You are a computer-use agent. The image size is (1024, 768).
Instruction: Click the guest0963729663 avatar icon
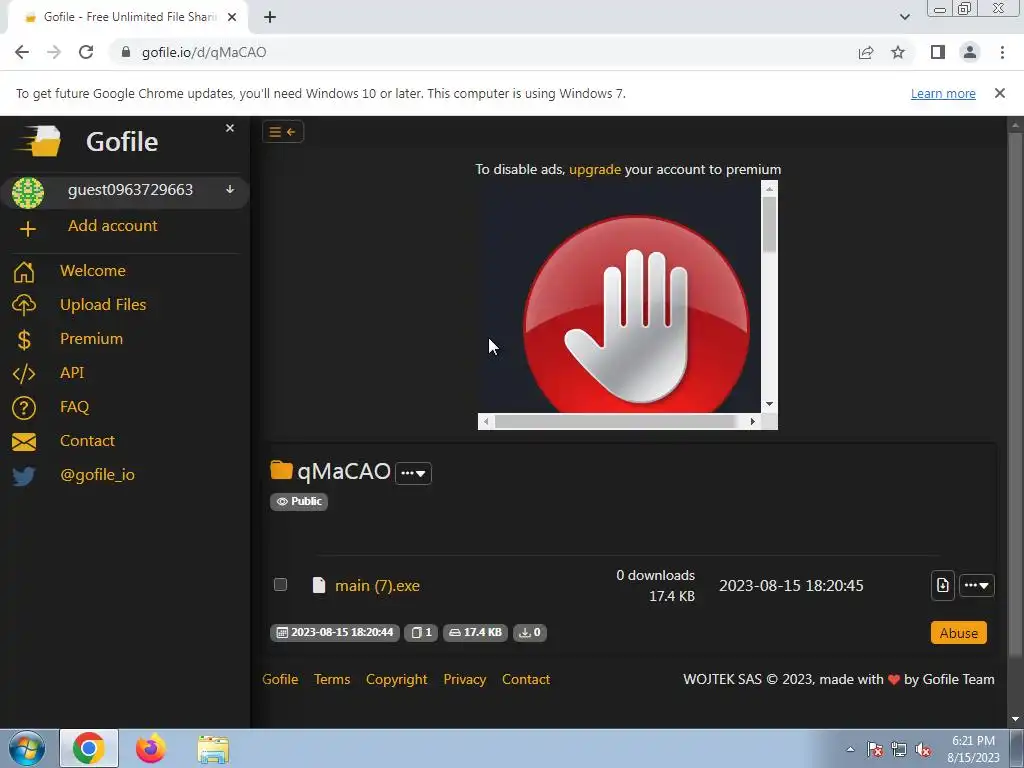coord(27,193)
